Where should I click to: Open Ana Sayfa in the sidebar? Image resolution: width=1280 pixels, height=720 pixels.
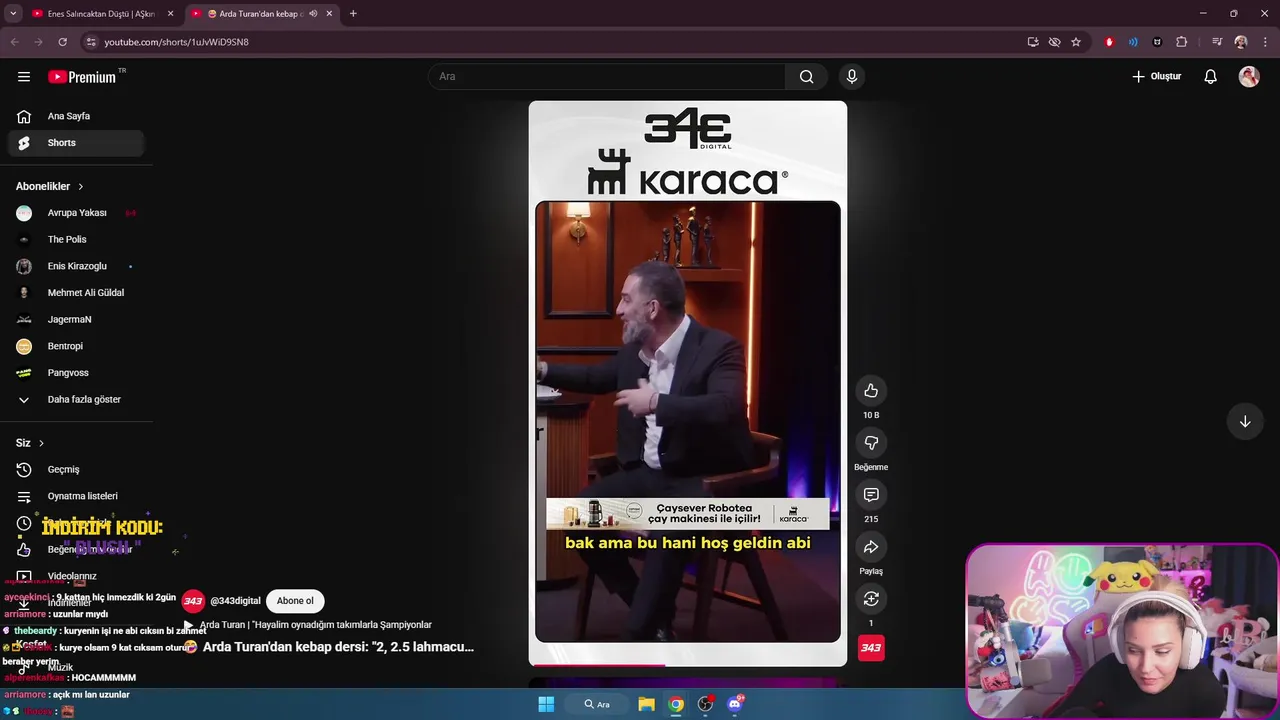[x=76, y=116]
